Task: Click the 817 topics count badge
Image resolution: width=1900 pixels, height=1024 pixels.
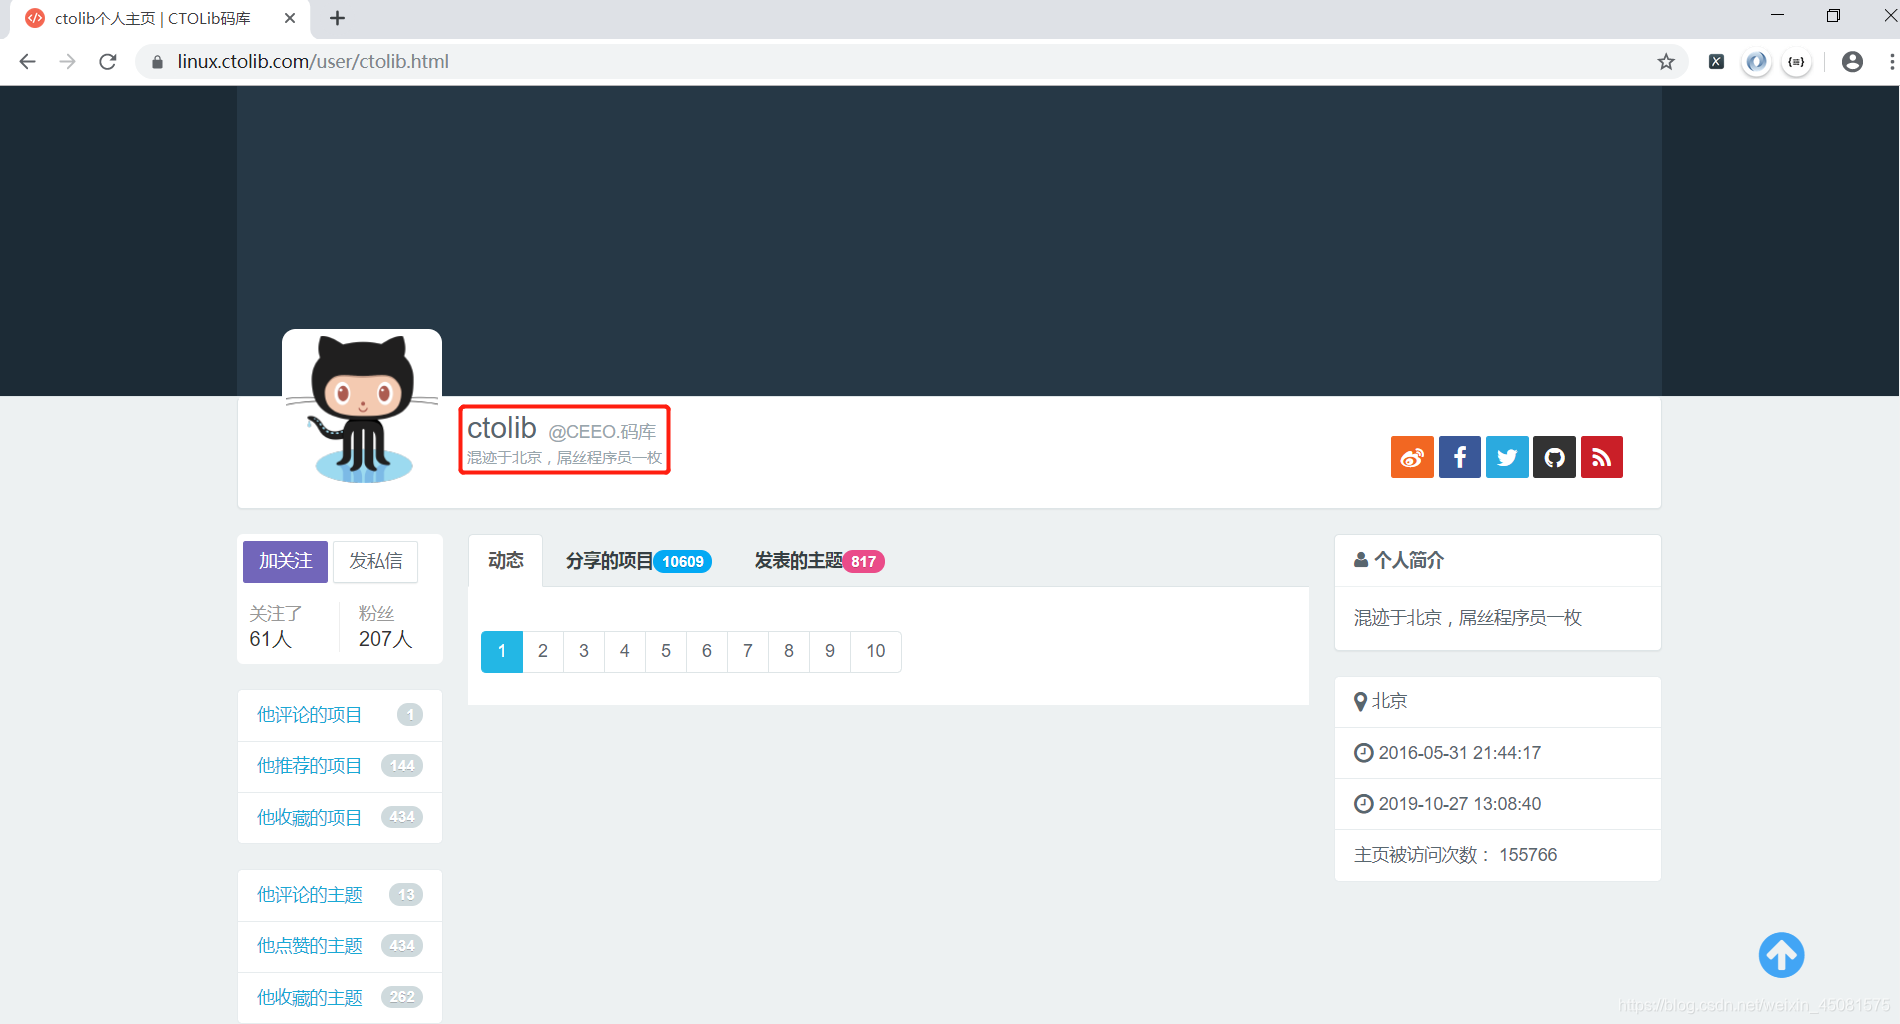Action: tap(864, 562)
